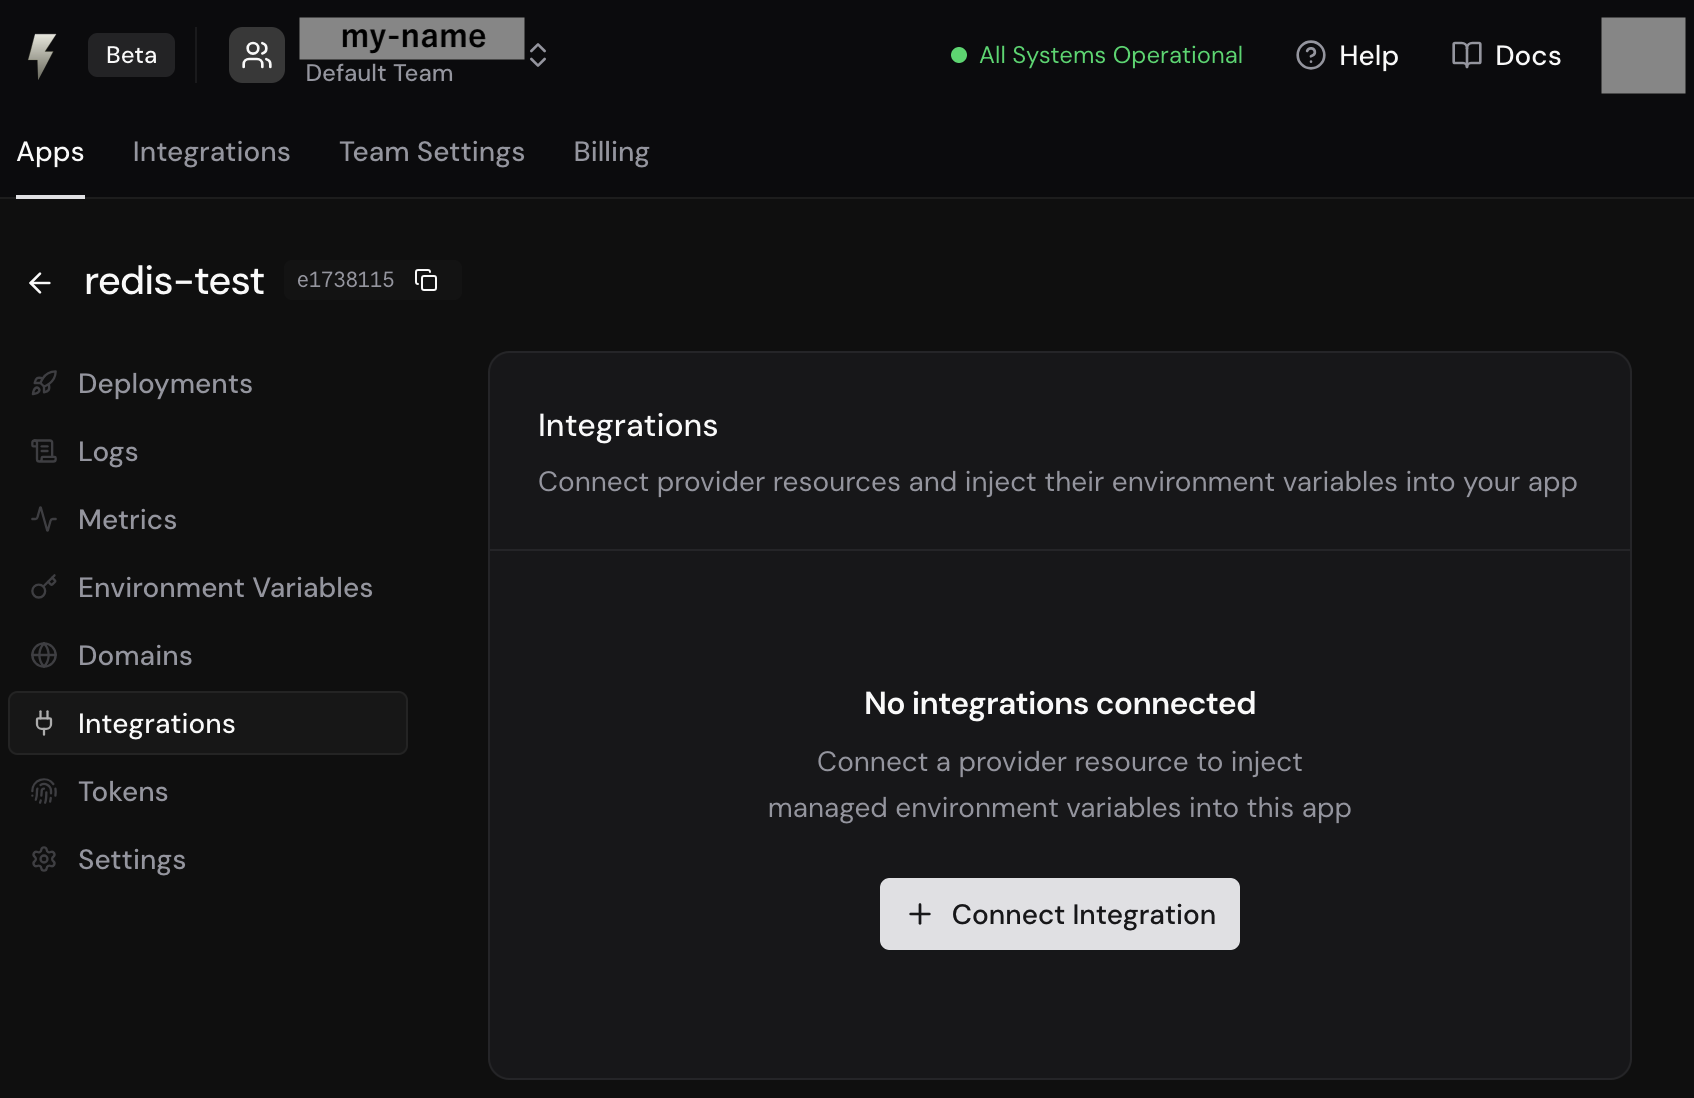This screenshot has height=1098, width=1694.
Task: Open Environment Variables in sidebar
Action: pyautogui.click(x=208, y=588)
